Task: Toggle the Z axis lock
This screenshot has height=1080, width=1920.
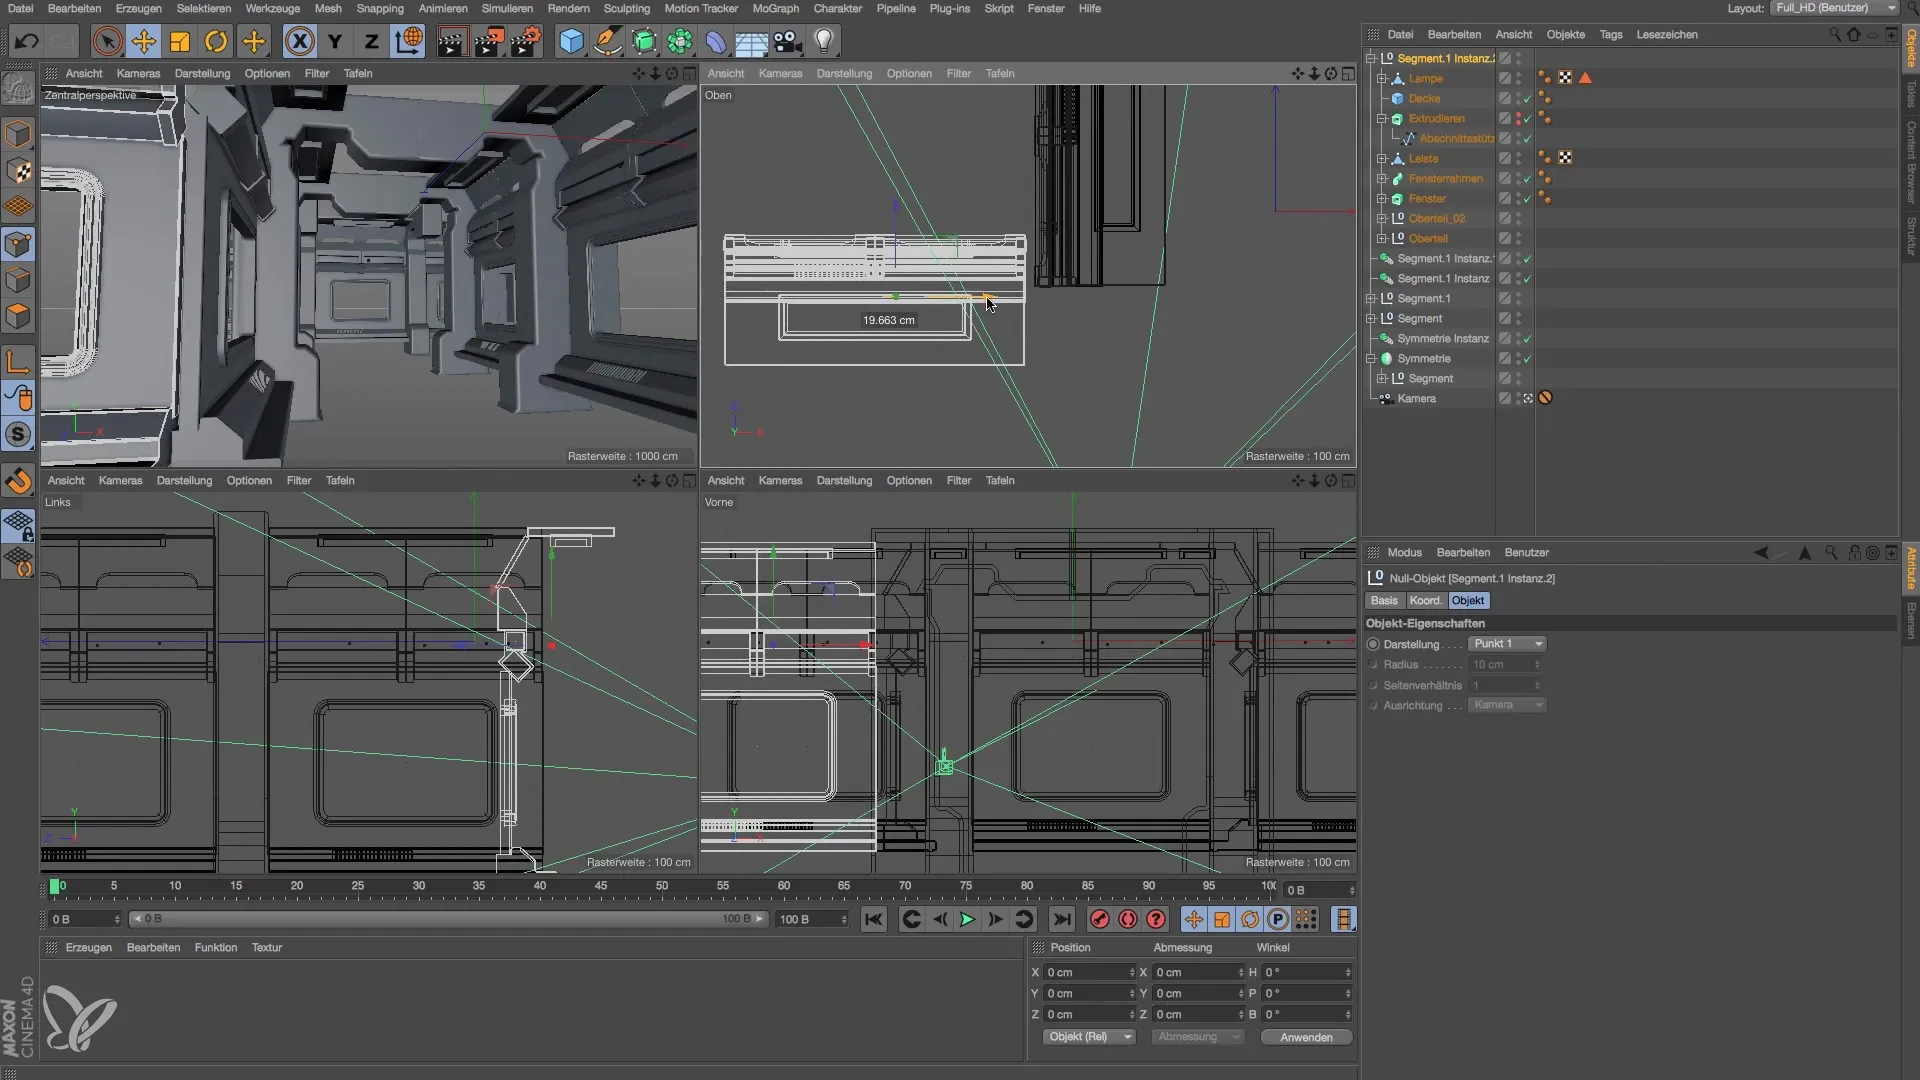Action: 371,41
